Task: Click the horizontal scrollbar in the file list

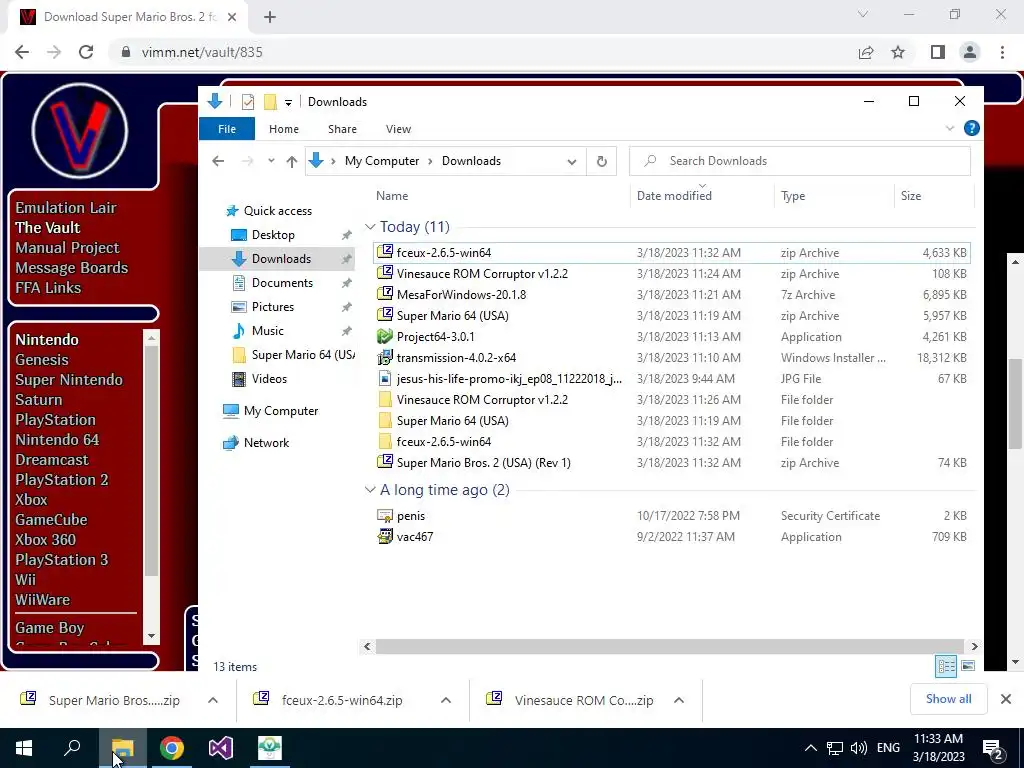Action: [669, 647]
